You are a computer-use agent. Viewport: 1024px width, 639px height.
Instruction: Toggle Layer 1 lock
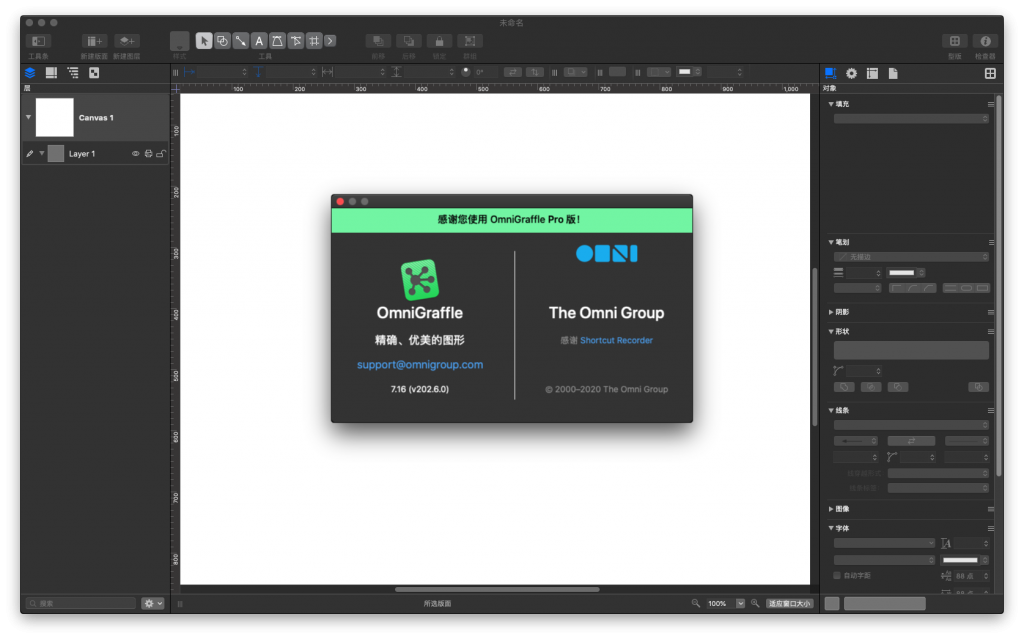tap(161, 154)
